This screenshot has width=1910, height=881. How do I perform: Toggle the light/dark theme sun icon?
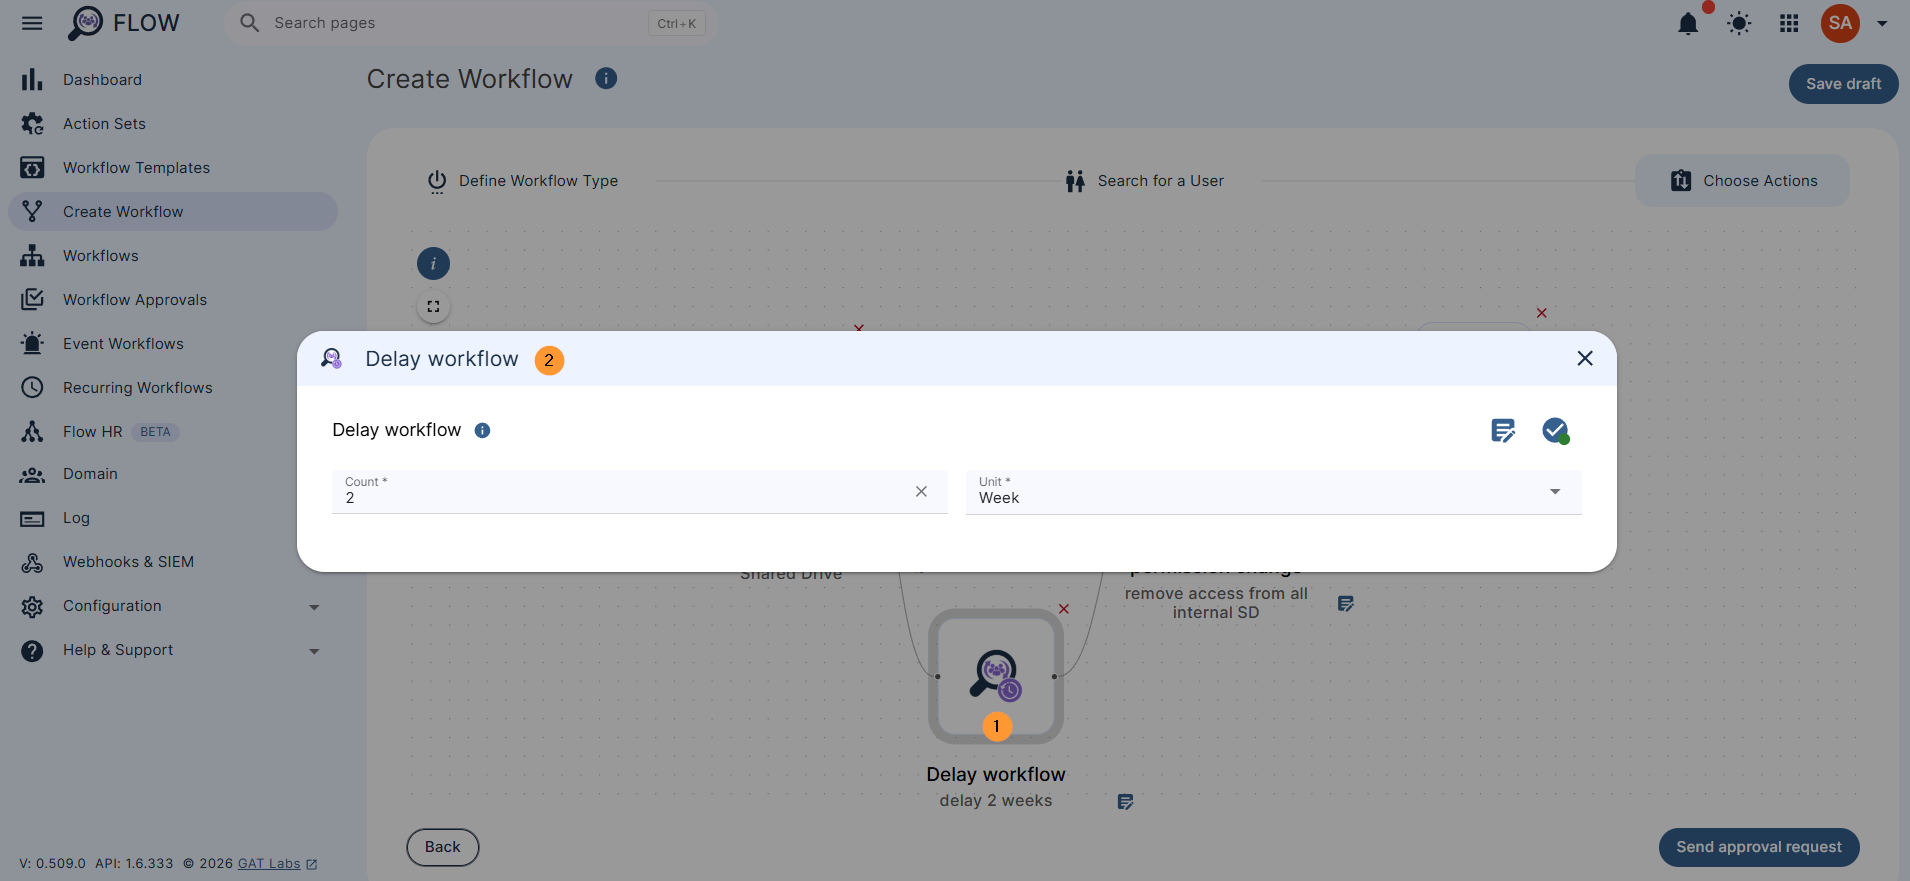click(1739, 23)
